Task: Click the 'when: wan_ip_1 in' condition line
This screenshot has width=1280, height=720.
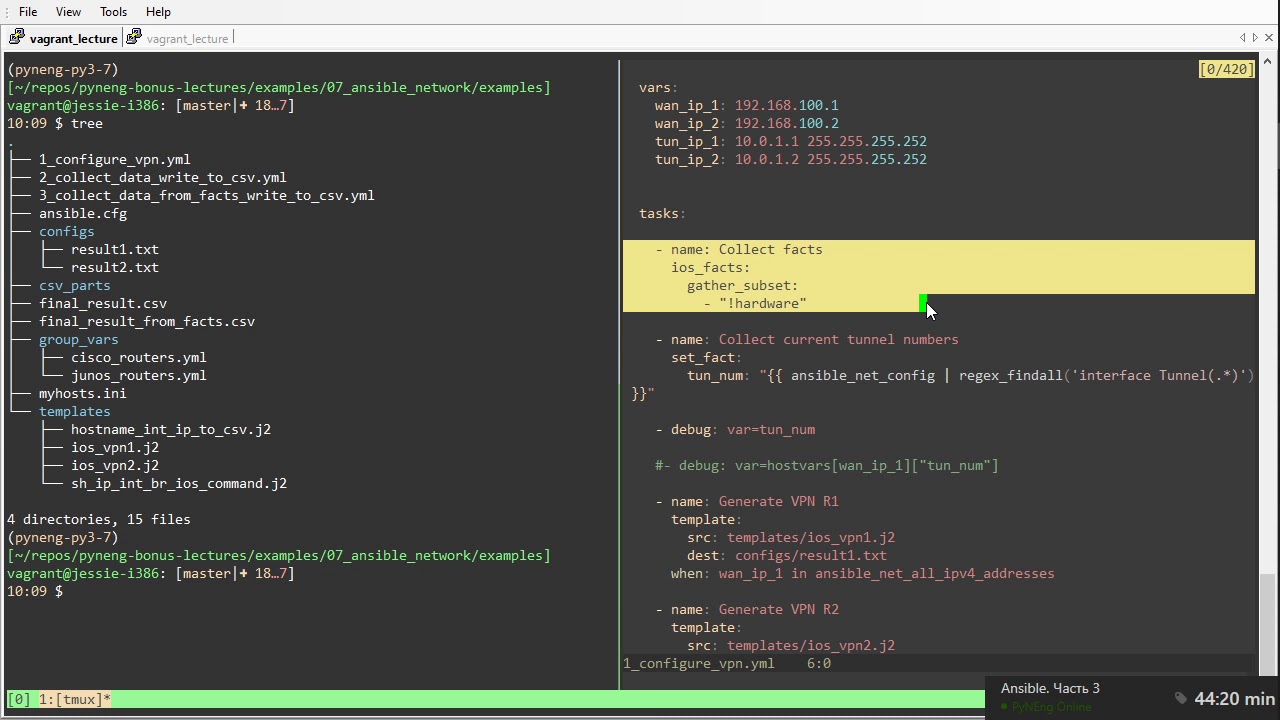Action: click(863, 573)
